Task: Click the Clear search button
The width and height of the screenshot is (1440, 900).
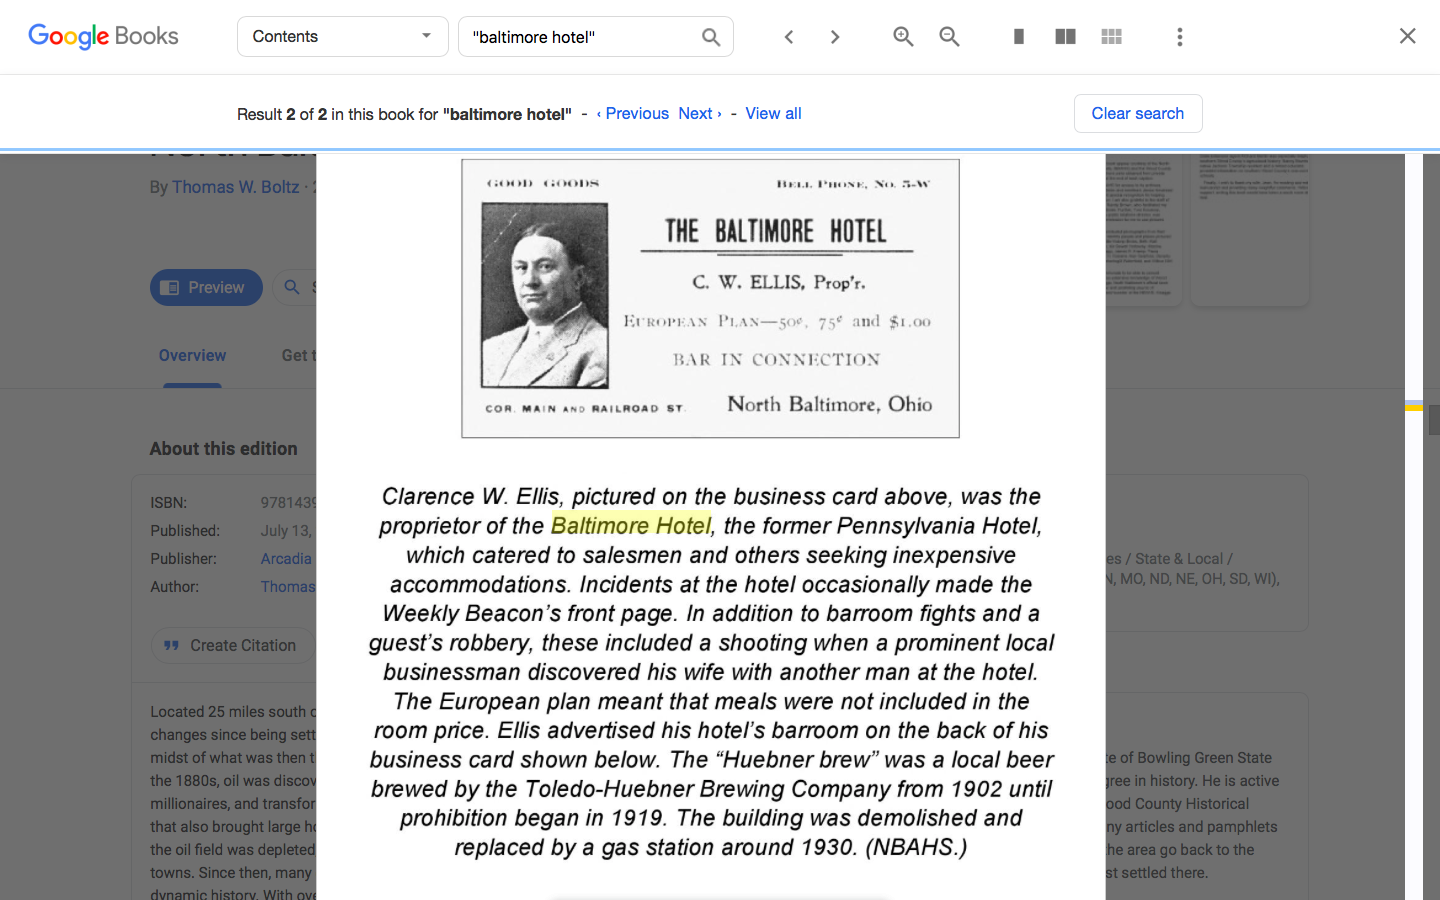Action: [1138, 113]
